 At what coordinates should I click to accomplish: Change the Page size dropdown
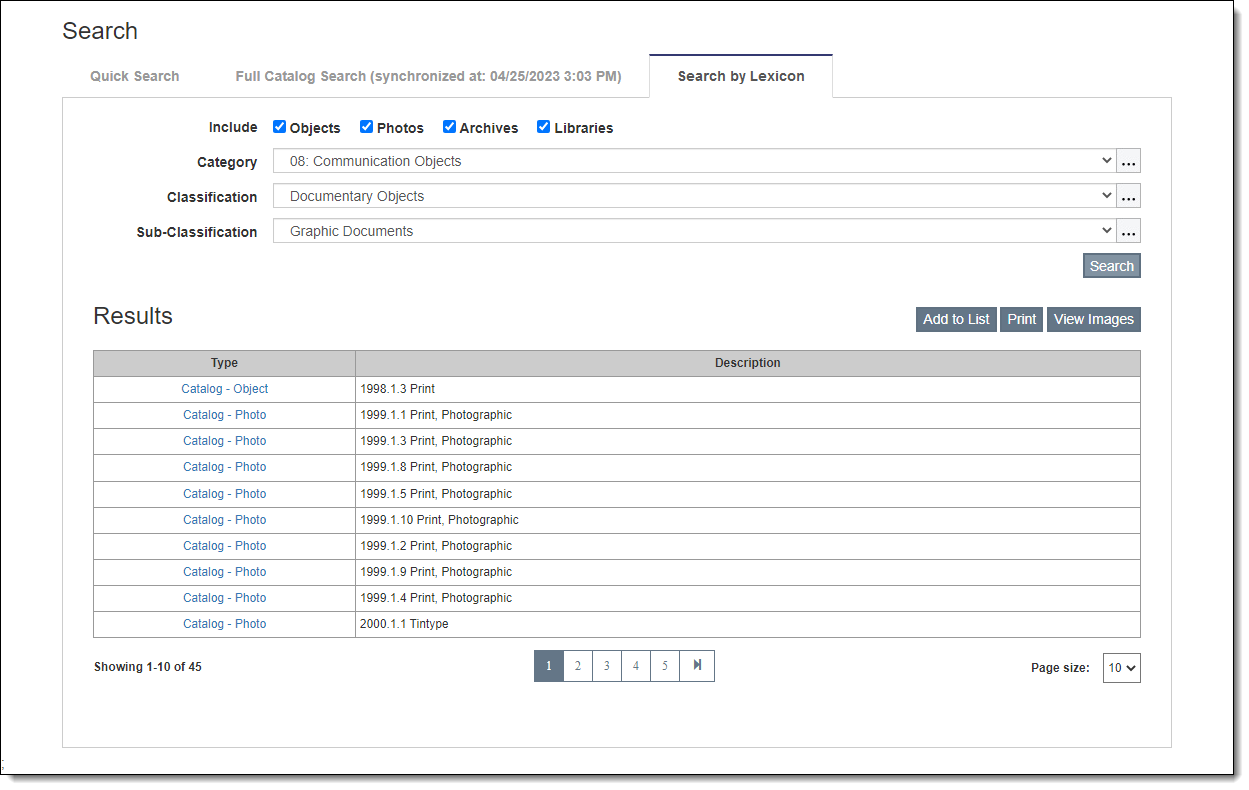[1121, 668]
